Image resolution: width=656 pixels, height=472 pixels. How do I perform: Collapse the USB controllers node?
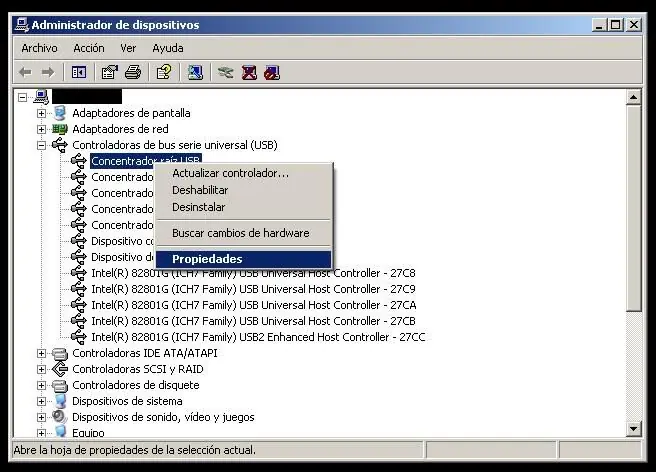[41, 145]
